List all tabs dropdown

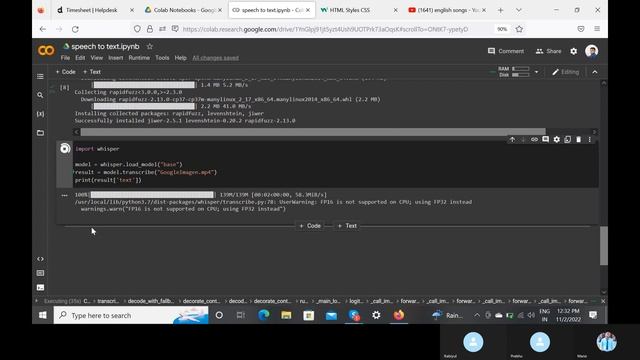coord(518,10)
